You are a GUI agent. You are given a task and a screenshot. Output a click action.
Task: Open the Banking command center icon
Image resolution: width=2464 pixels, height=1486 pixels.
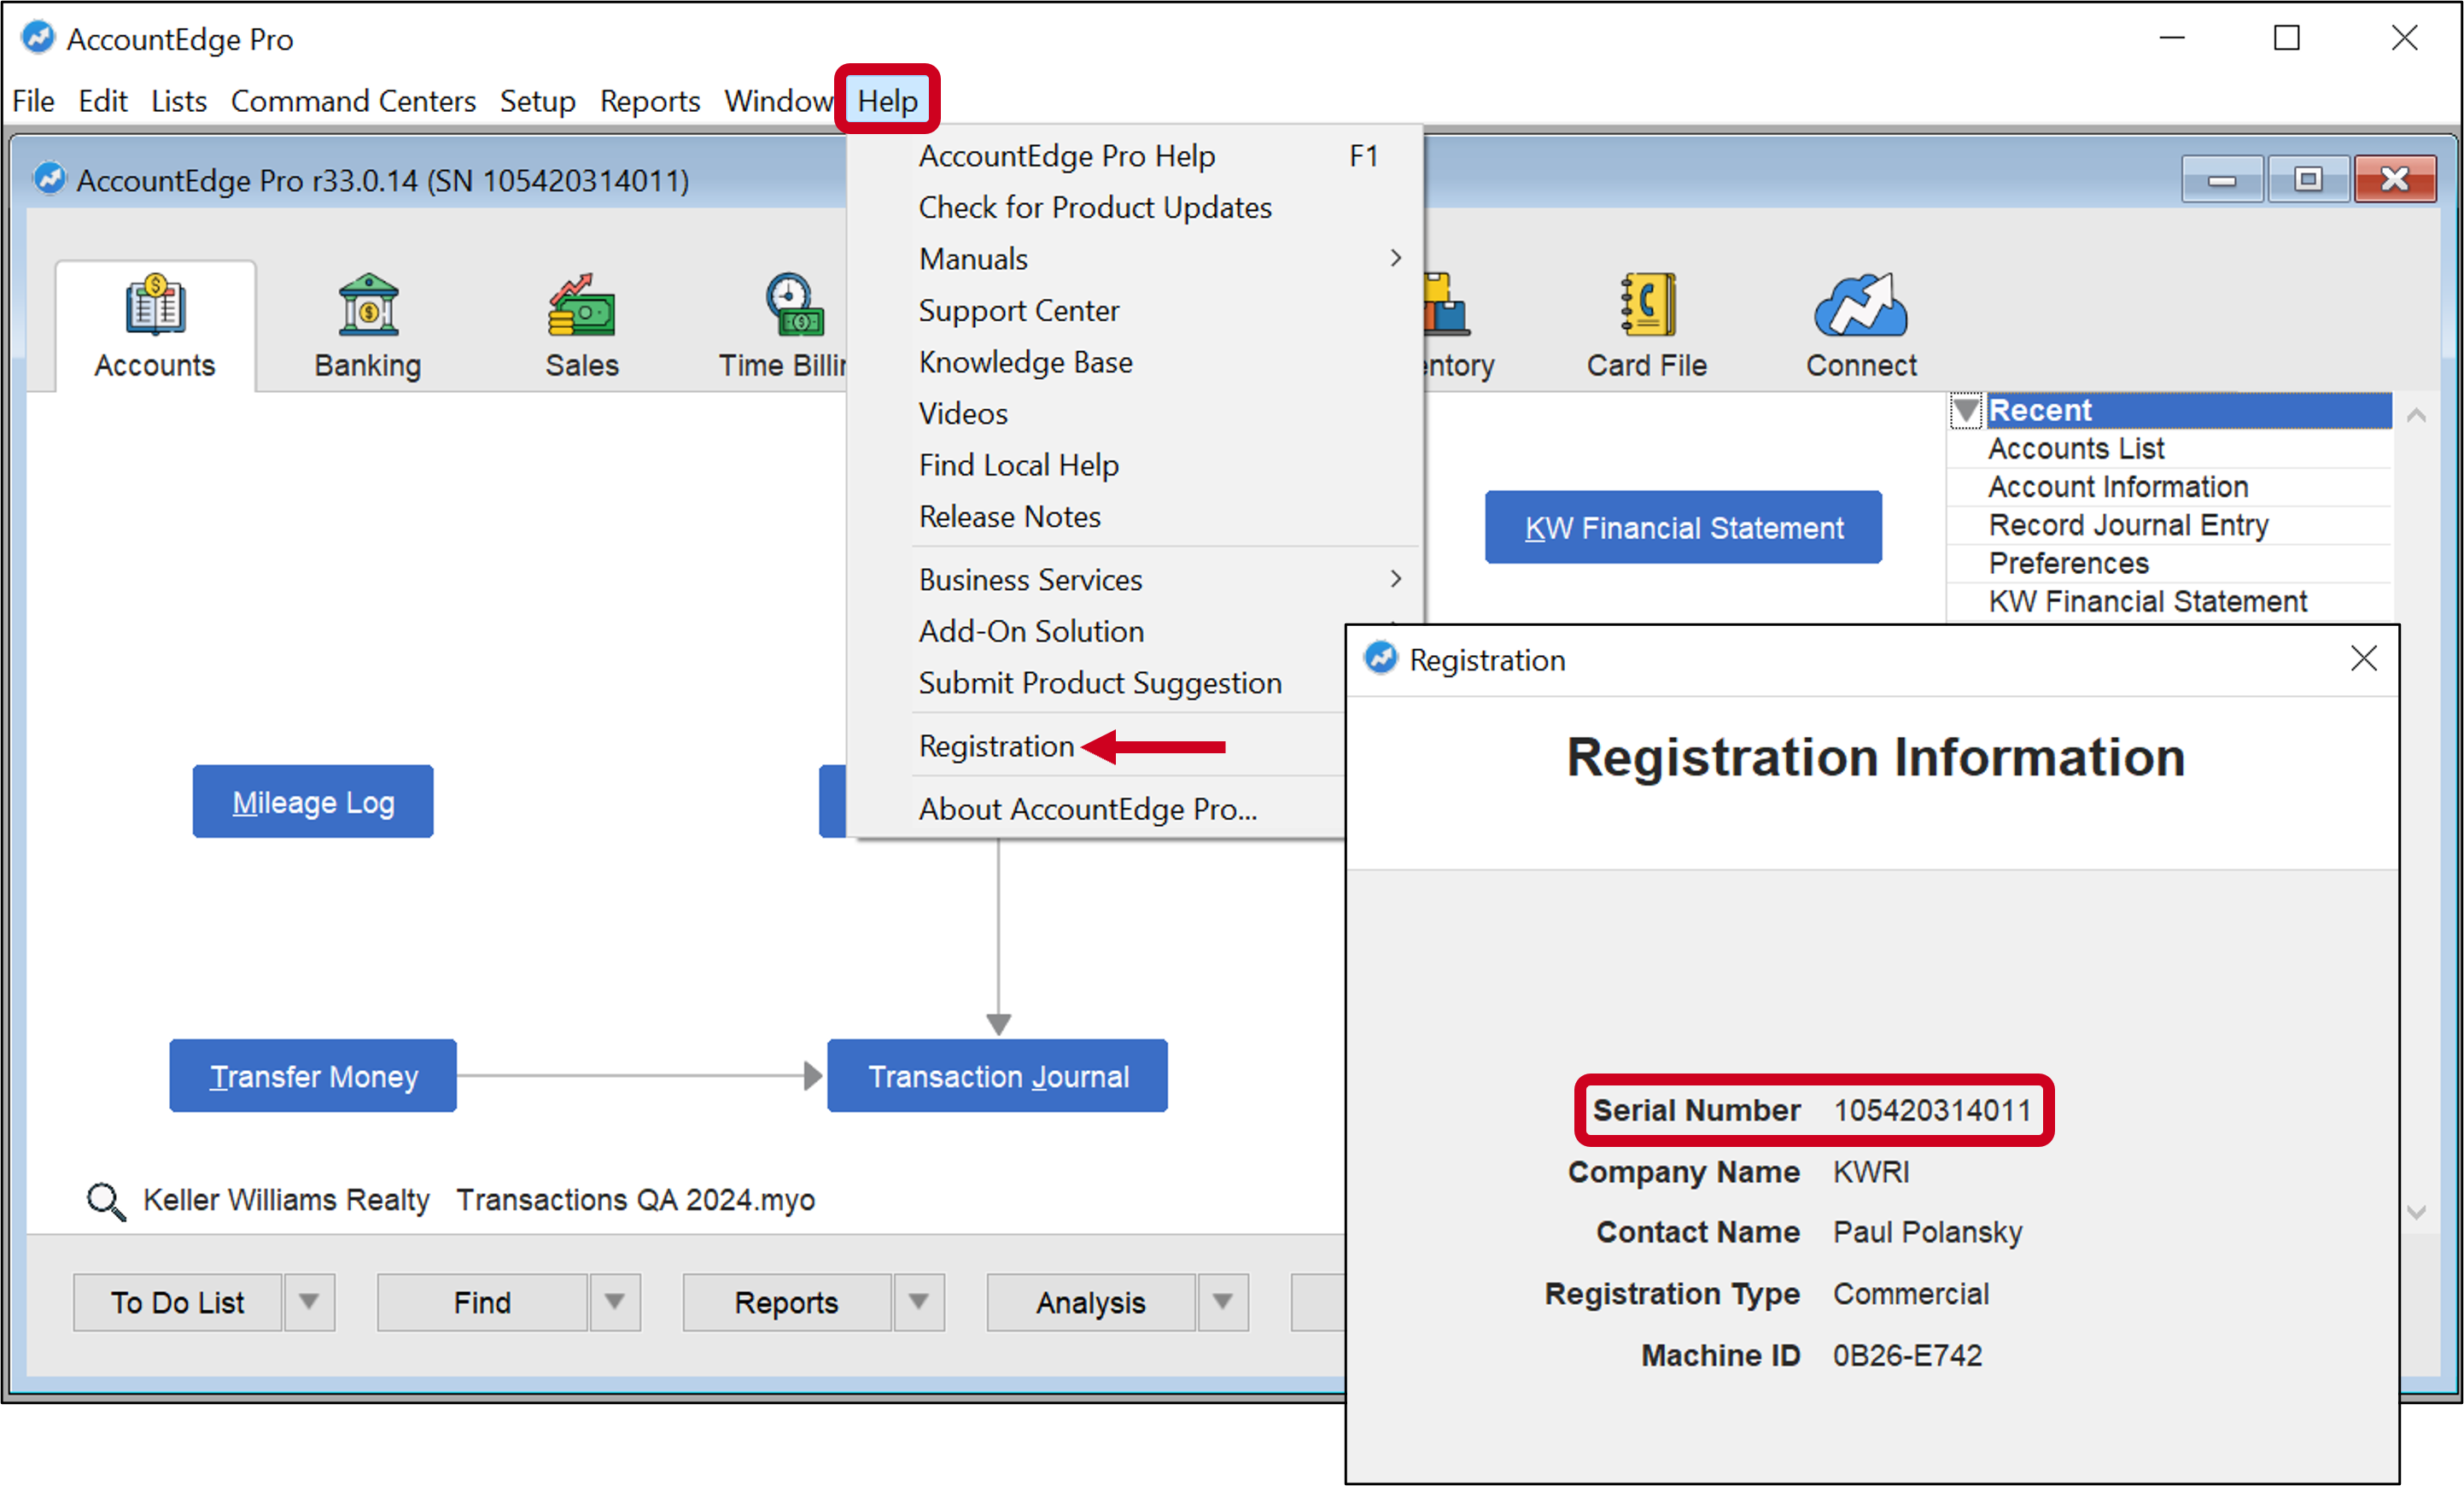pos(368,305)
